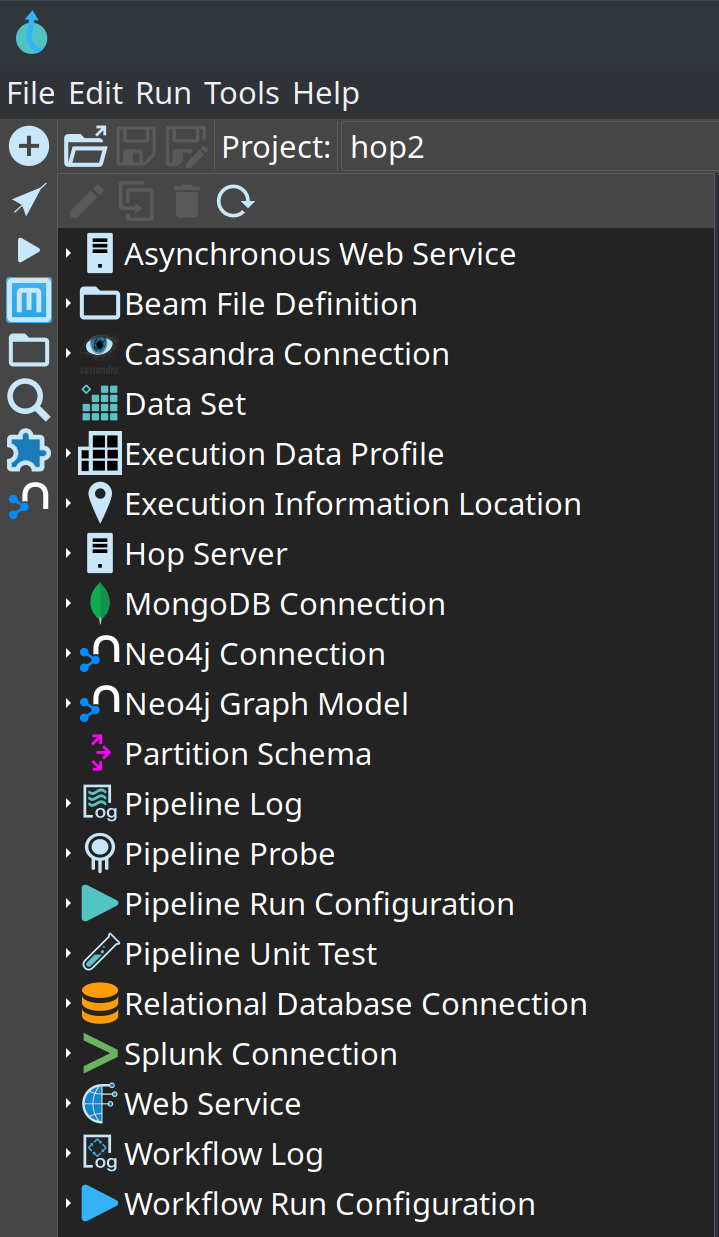Screen dimensions: 719x1237
Task: Select Workflow Run Configuration item
Action: pyautogui.click(x=329, y=1204)
